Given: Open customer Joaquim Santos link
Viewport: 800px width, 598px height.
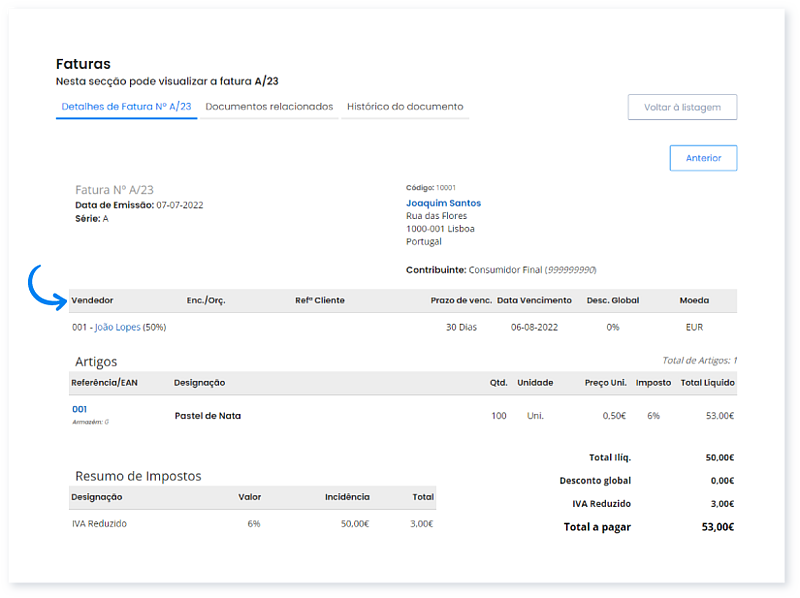Looking at the screenshot, I should point(443,203).
